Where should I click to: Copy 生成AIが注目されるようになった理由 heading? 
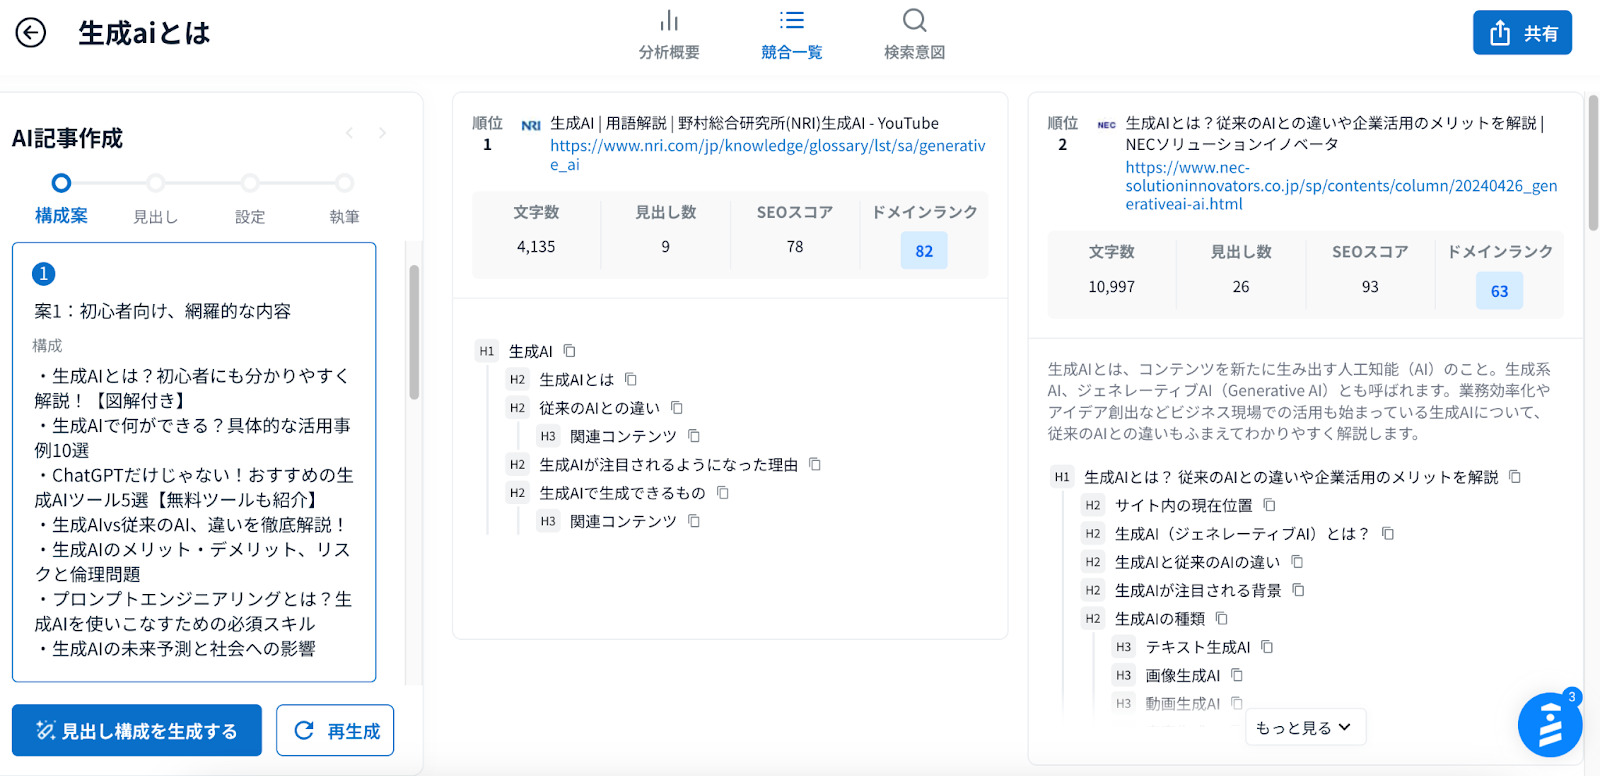(x=814, y=464)
